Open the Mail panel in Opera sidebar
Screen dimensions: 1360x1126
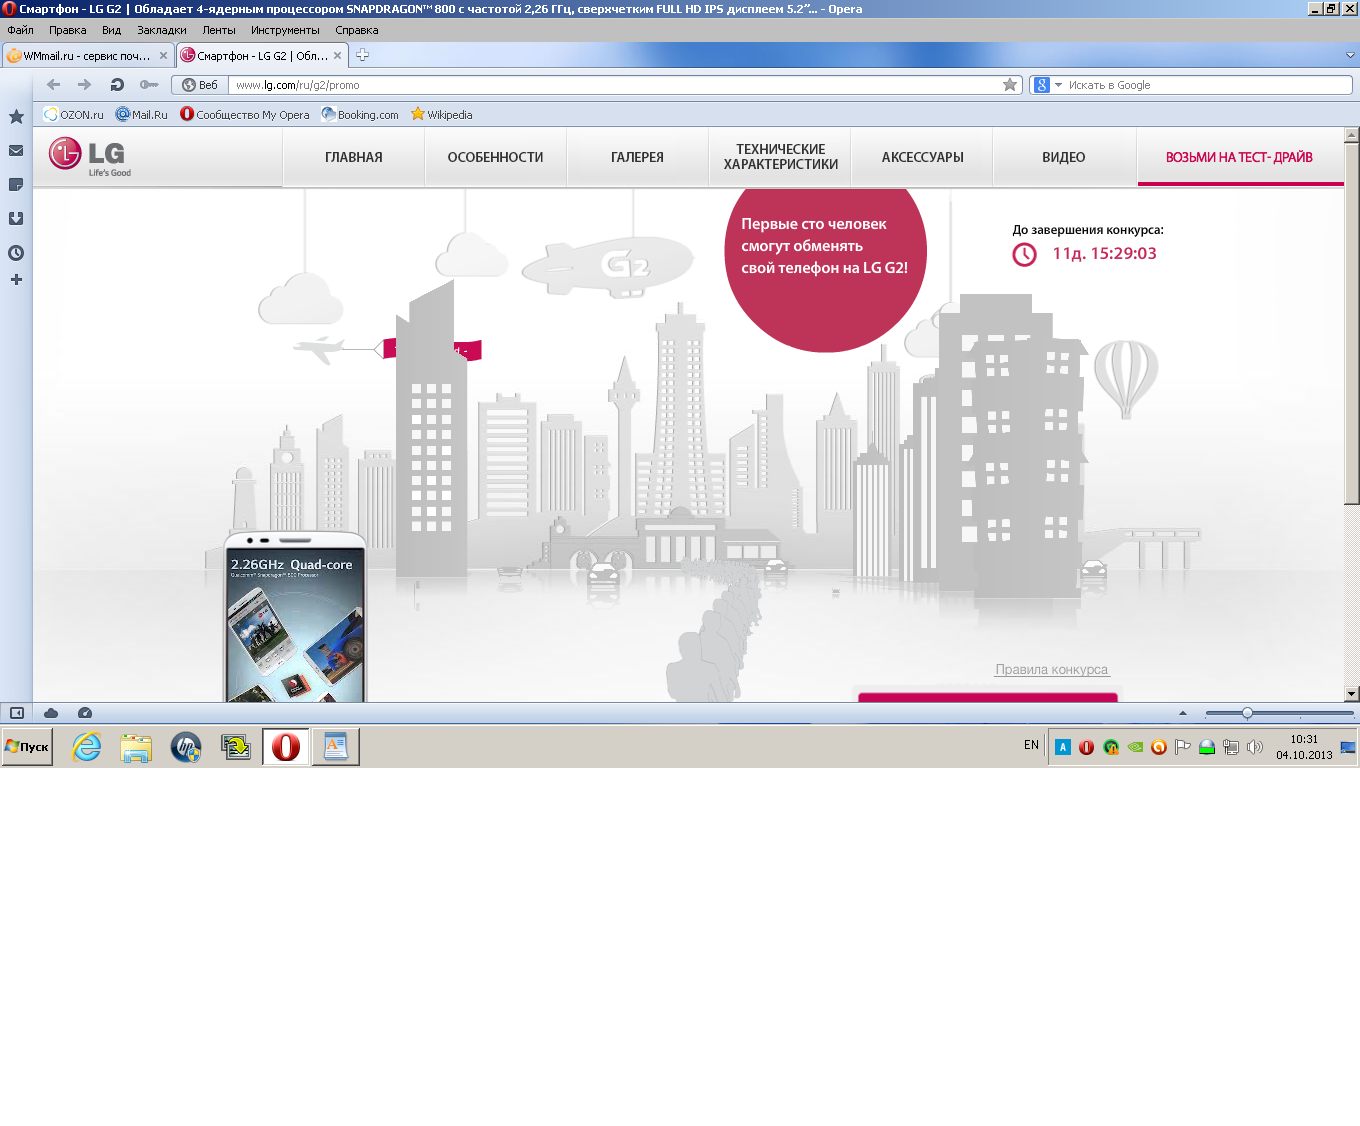(x=16, y=151)
